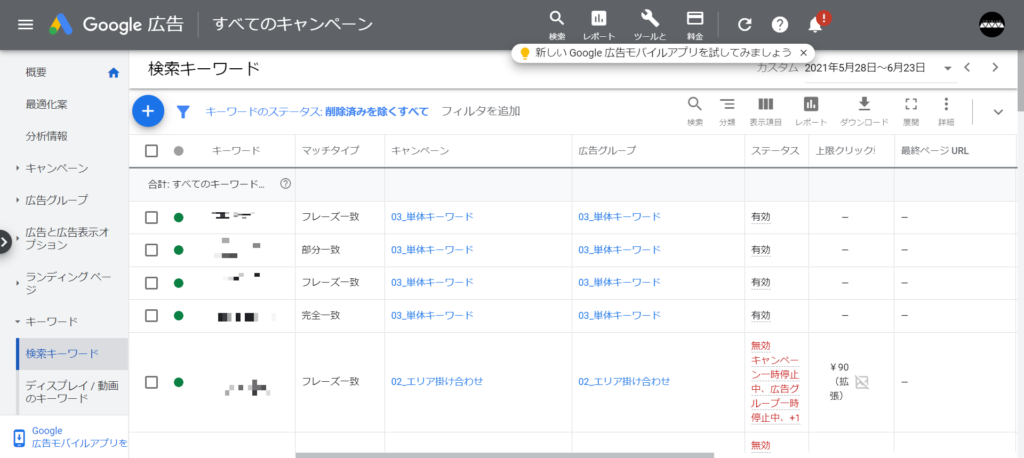Go to the next date range

tap(995, 67)
